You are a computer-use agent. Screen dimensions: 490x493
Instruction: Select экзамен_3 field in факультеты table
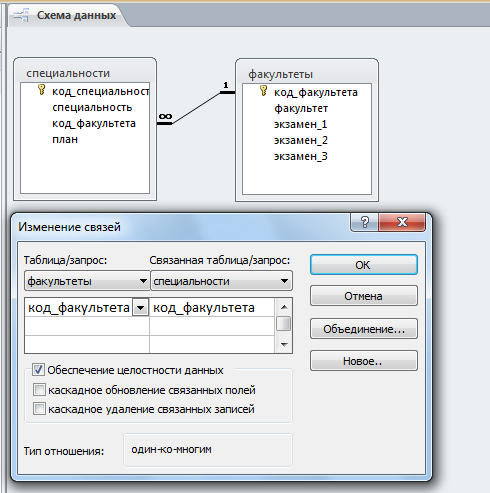[301, 156]
